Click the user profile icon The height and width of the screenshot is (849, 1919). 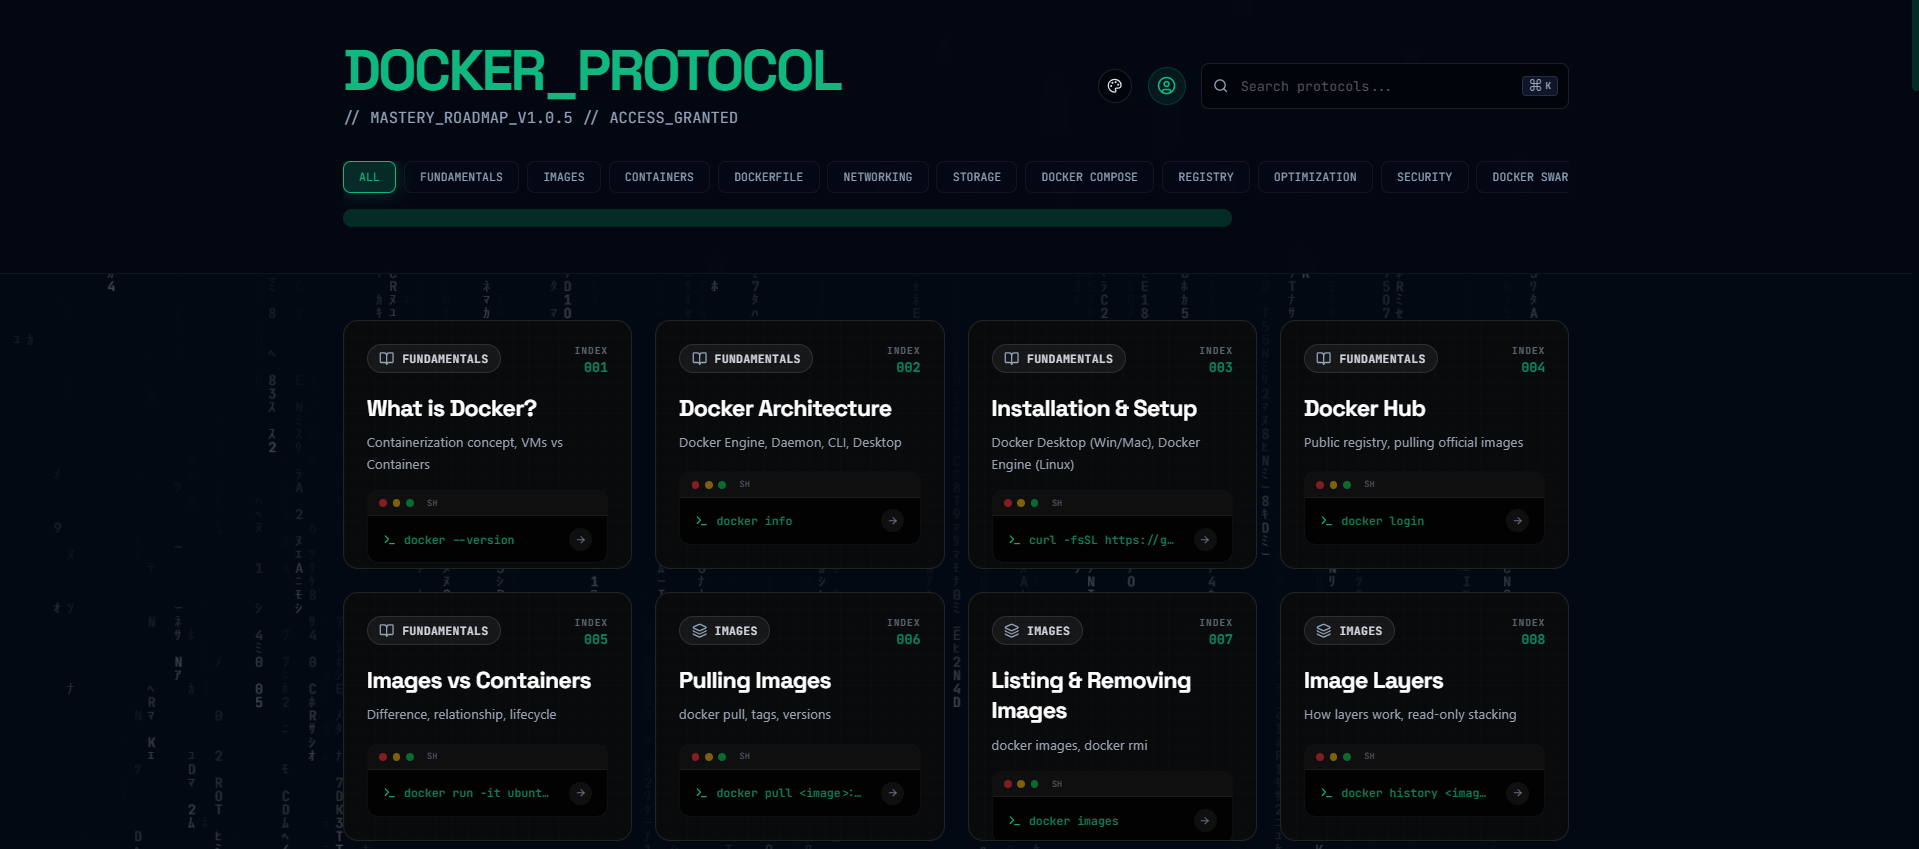coord(1166,86)
